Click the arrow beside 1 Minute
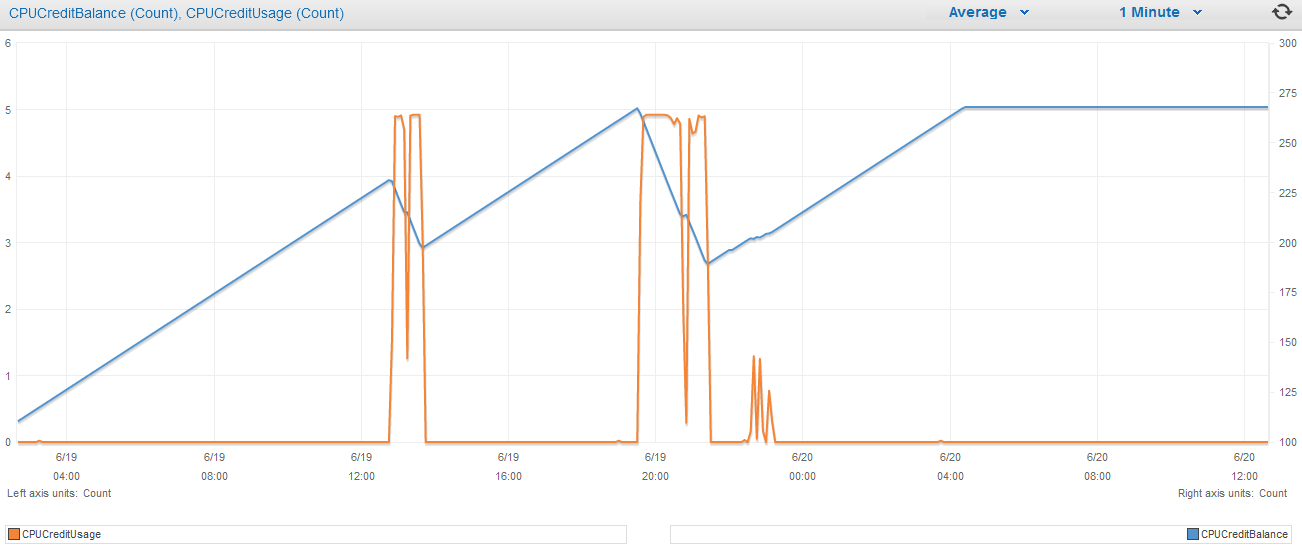This screenshot has width=1302, height=549. [1197, 13]
